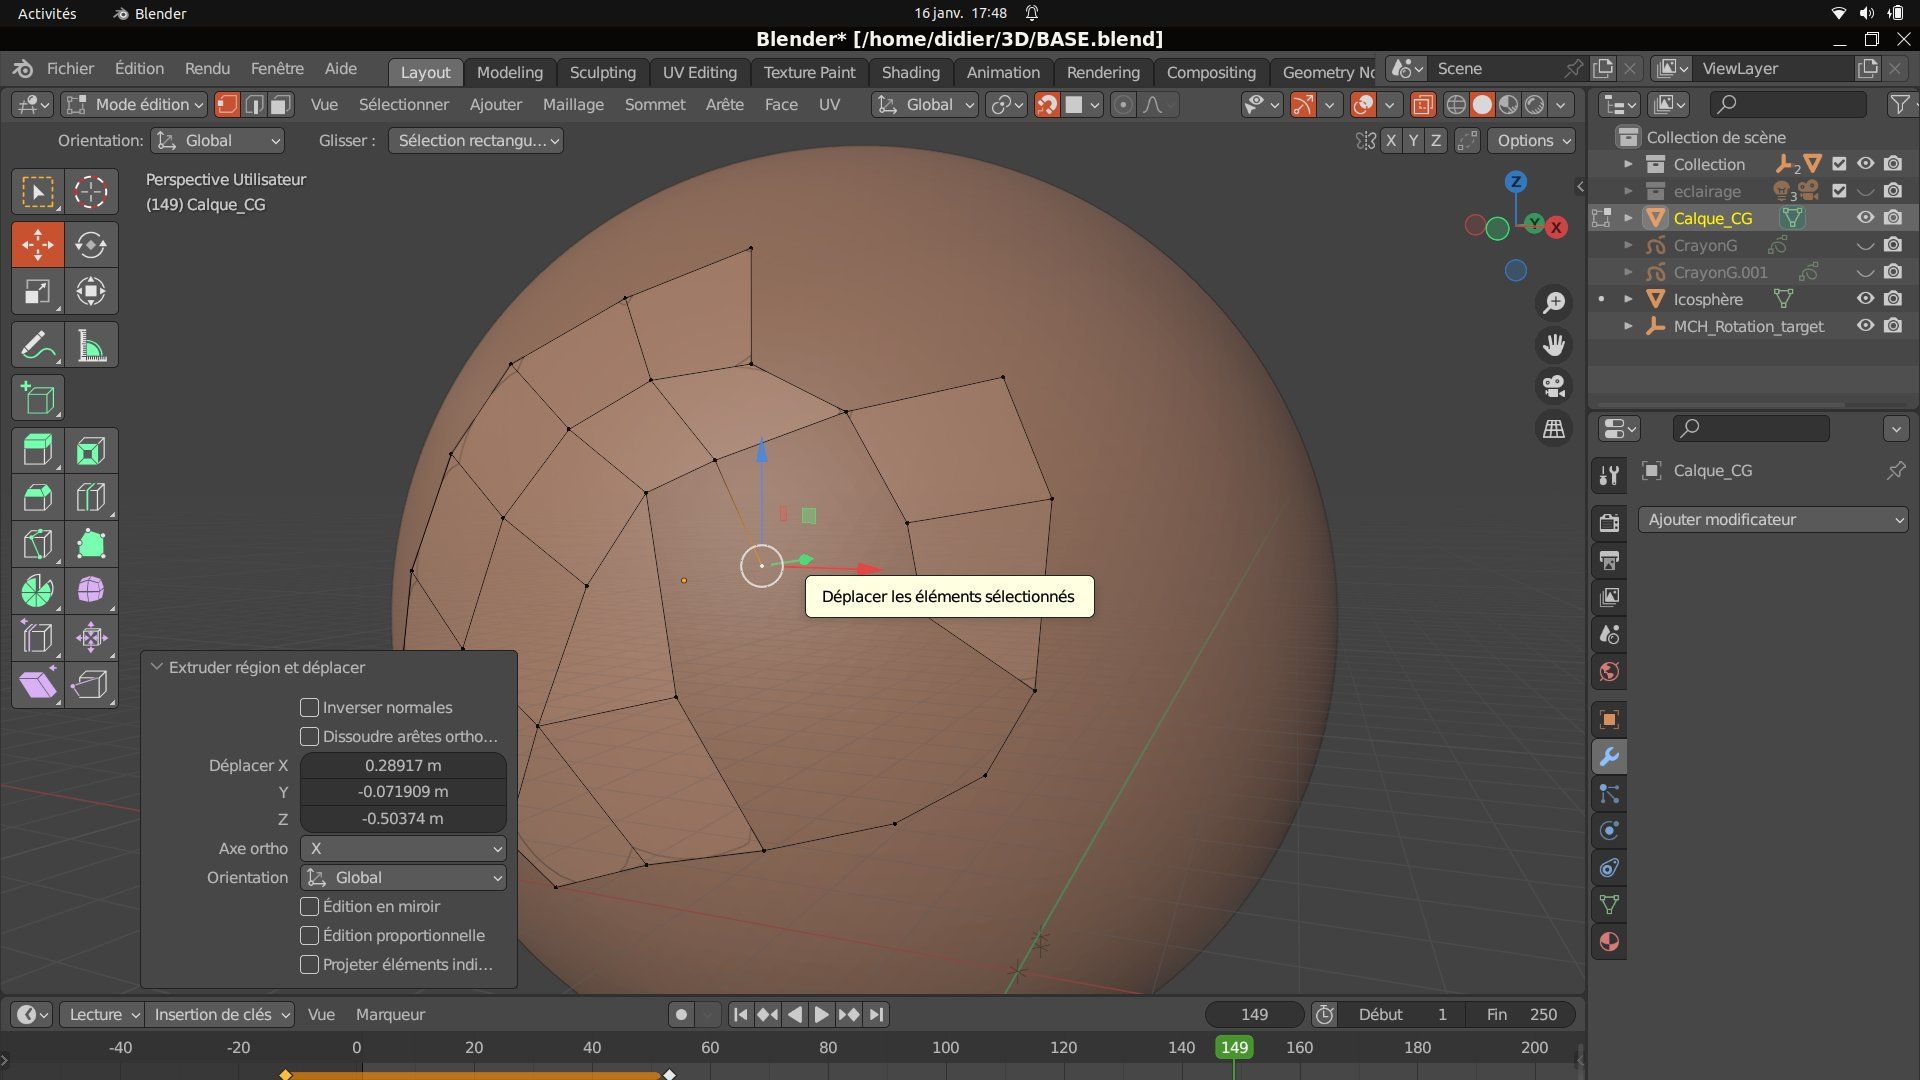Open the Maillage menu

pos(573,104)
